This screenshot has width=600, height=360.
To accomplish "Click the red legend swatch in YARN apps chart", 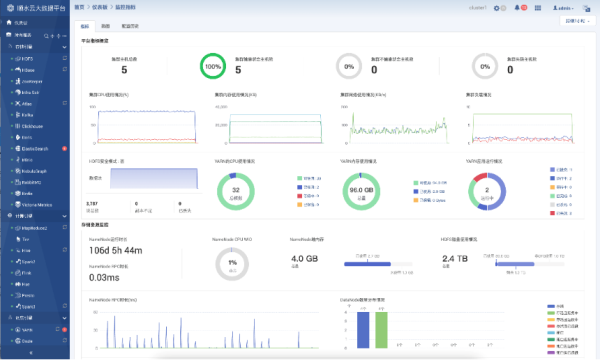I will coord(552,213).
